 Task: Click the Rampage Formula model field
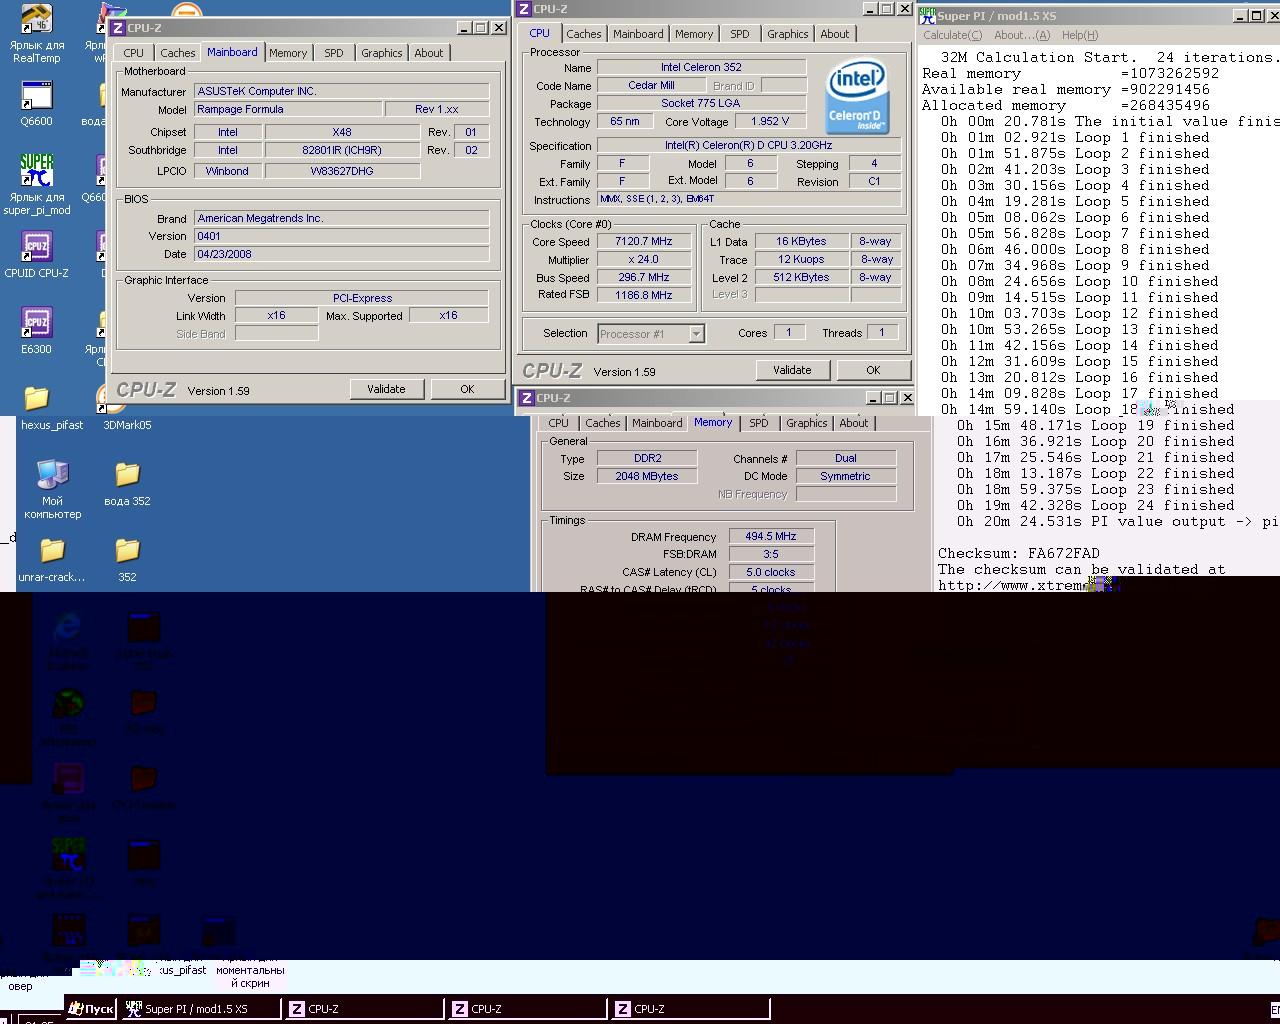[287, 109]
